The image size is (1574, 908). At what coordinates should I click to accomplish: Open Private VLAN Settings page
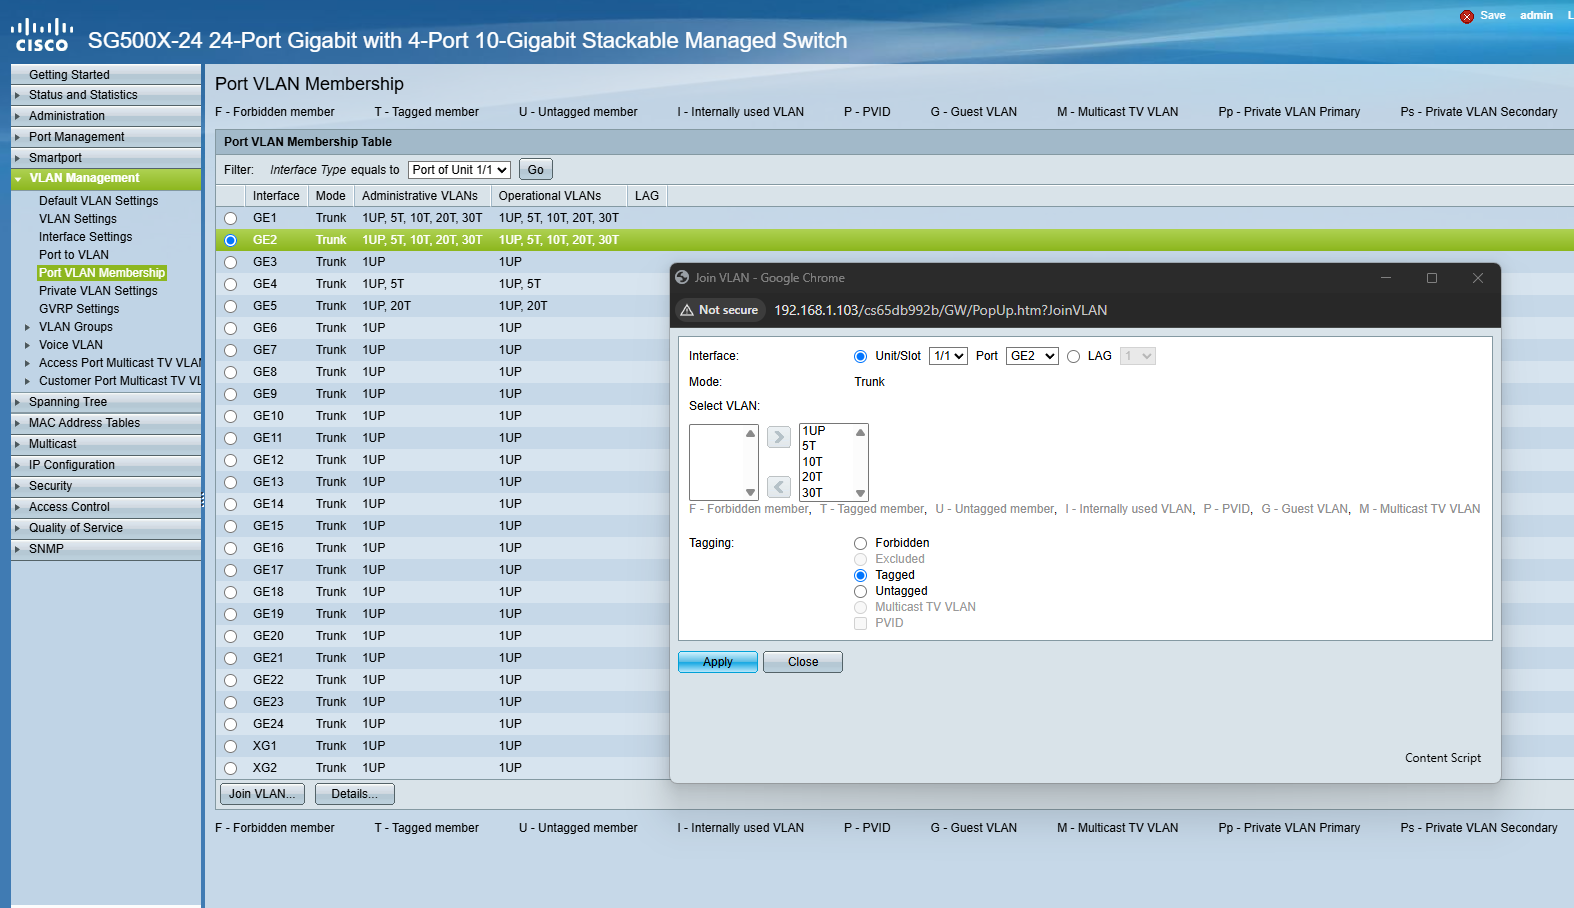(x=98, y=291)
